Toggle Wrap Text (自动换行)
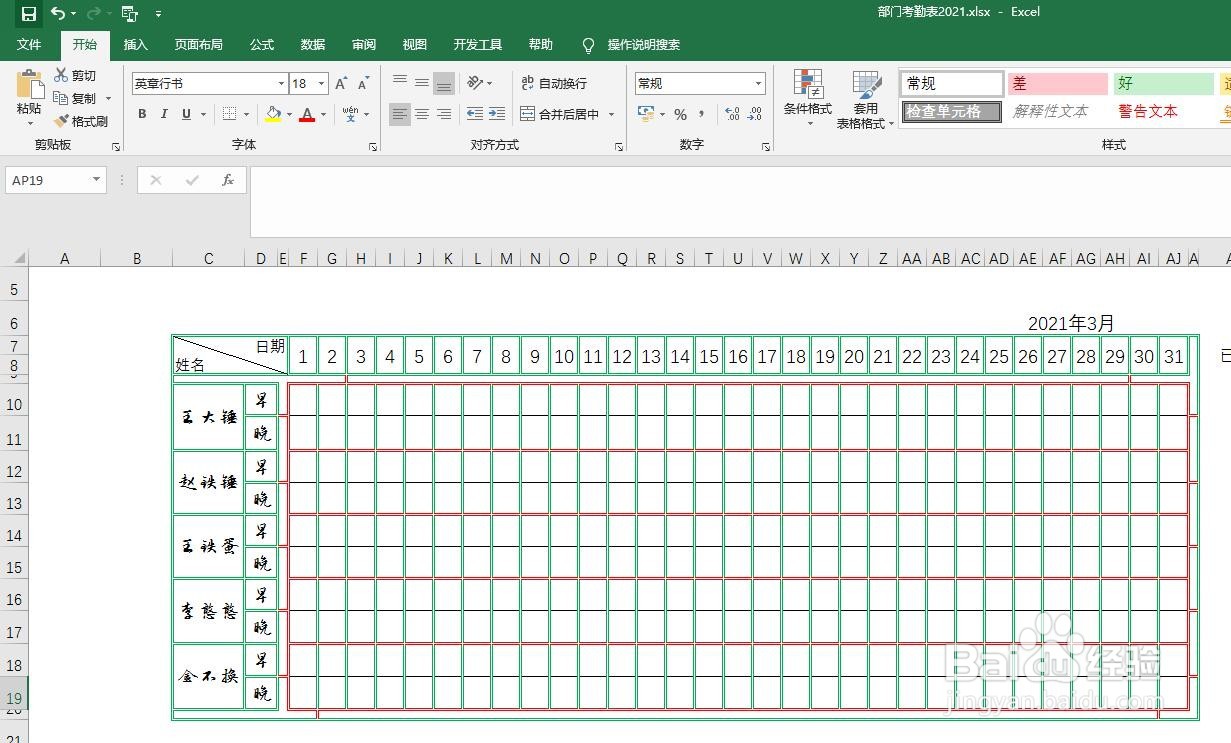The height and width of the screenshot is (743, 1231). point(554,83)
